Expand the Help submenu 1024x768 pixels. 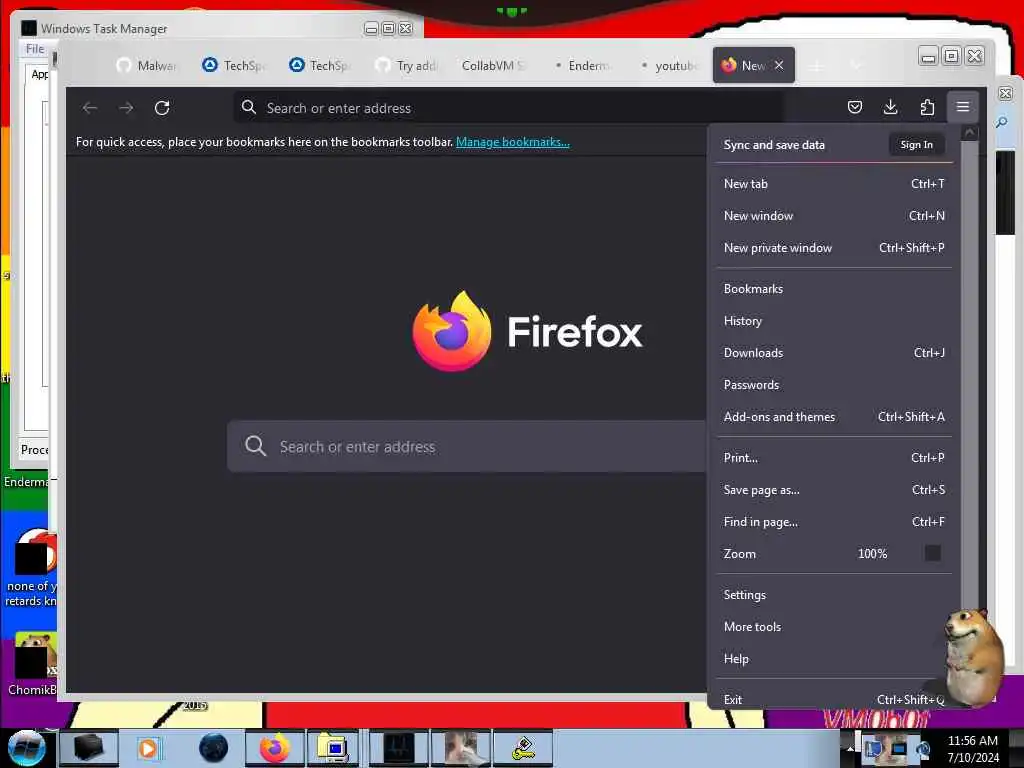834,659
